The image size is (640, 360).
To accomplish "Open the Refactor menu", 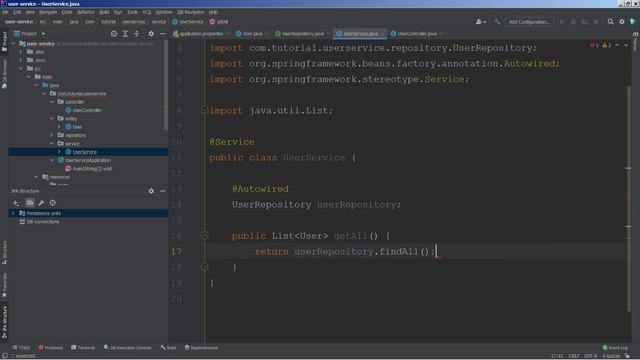I will click(x=86, y=12).
